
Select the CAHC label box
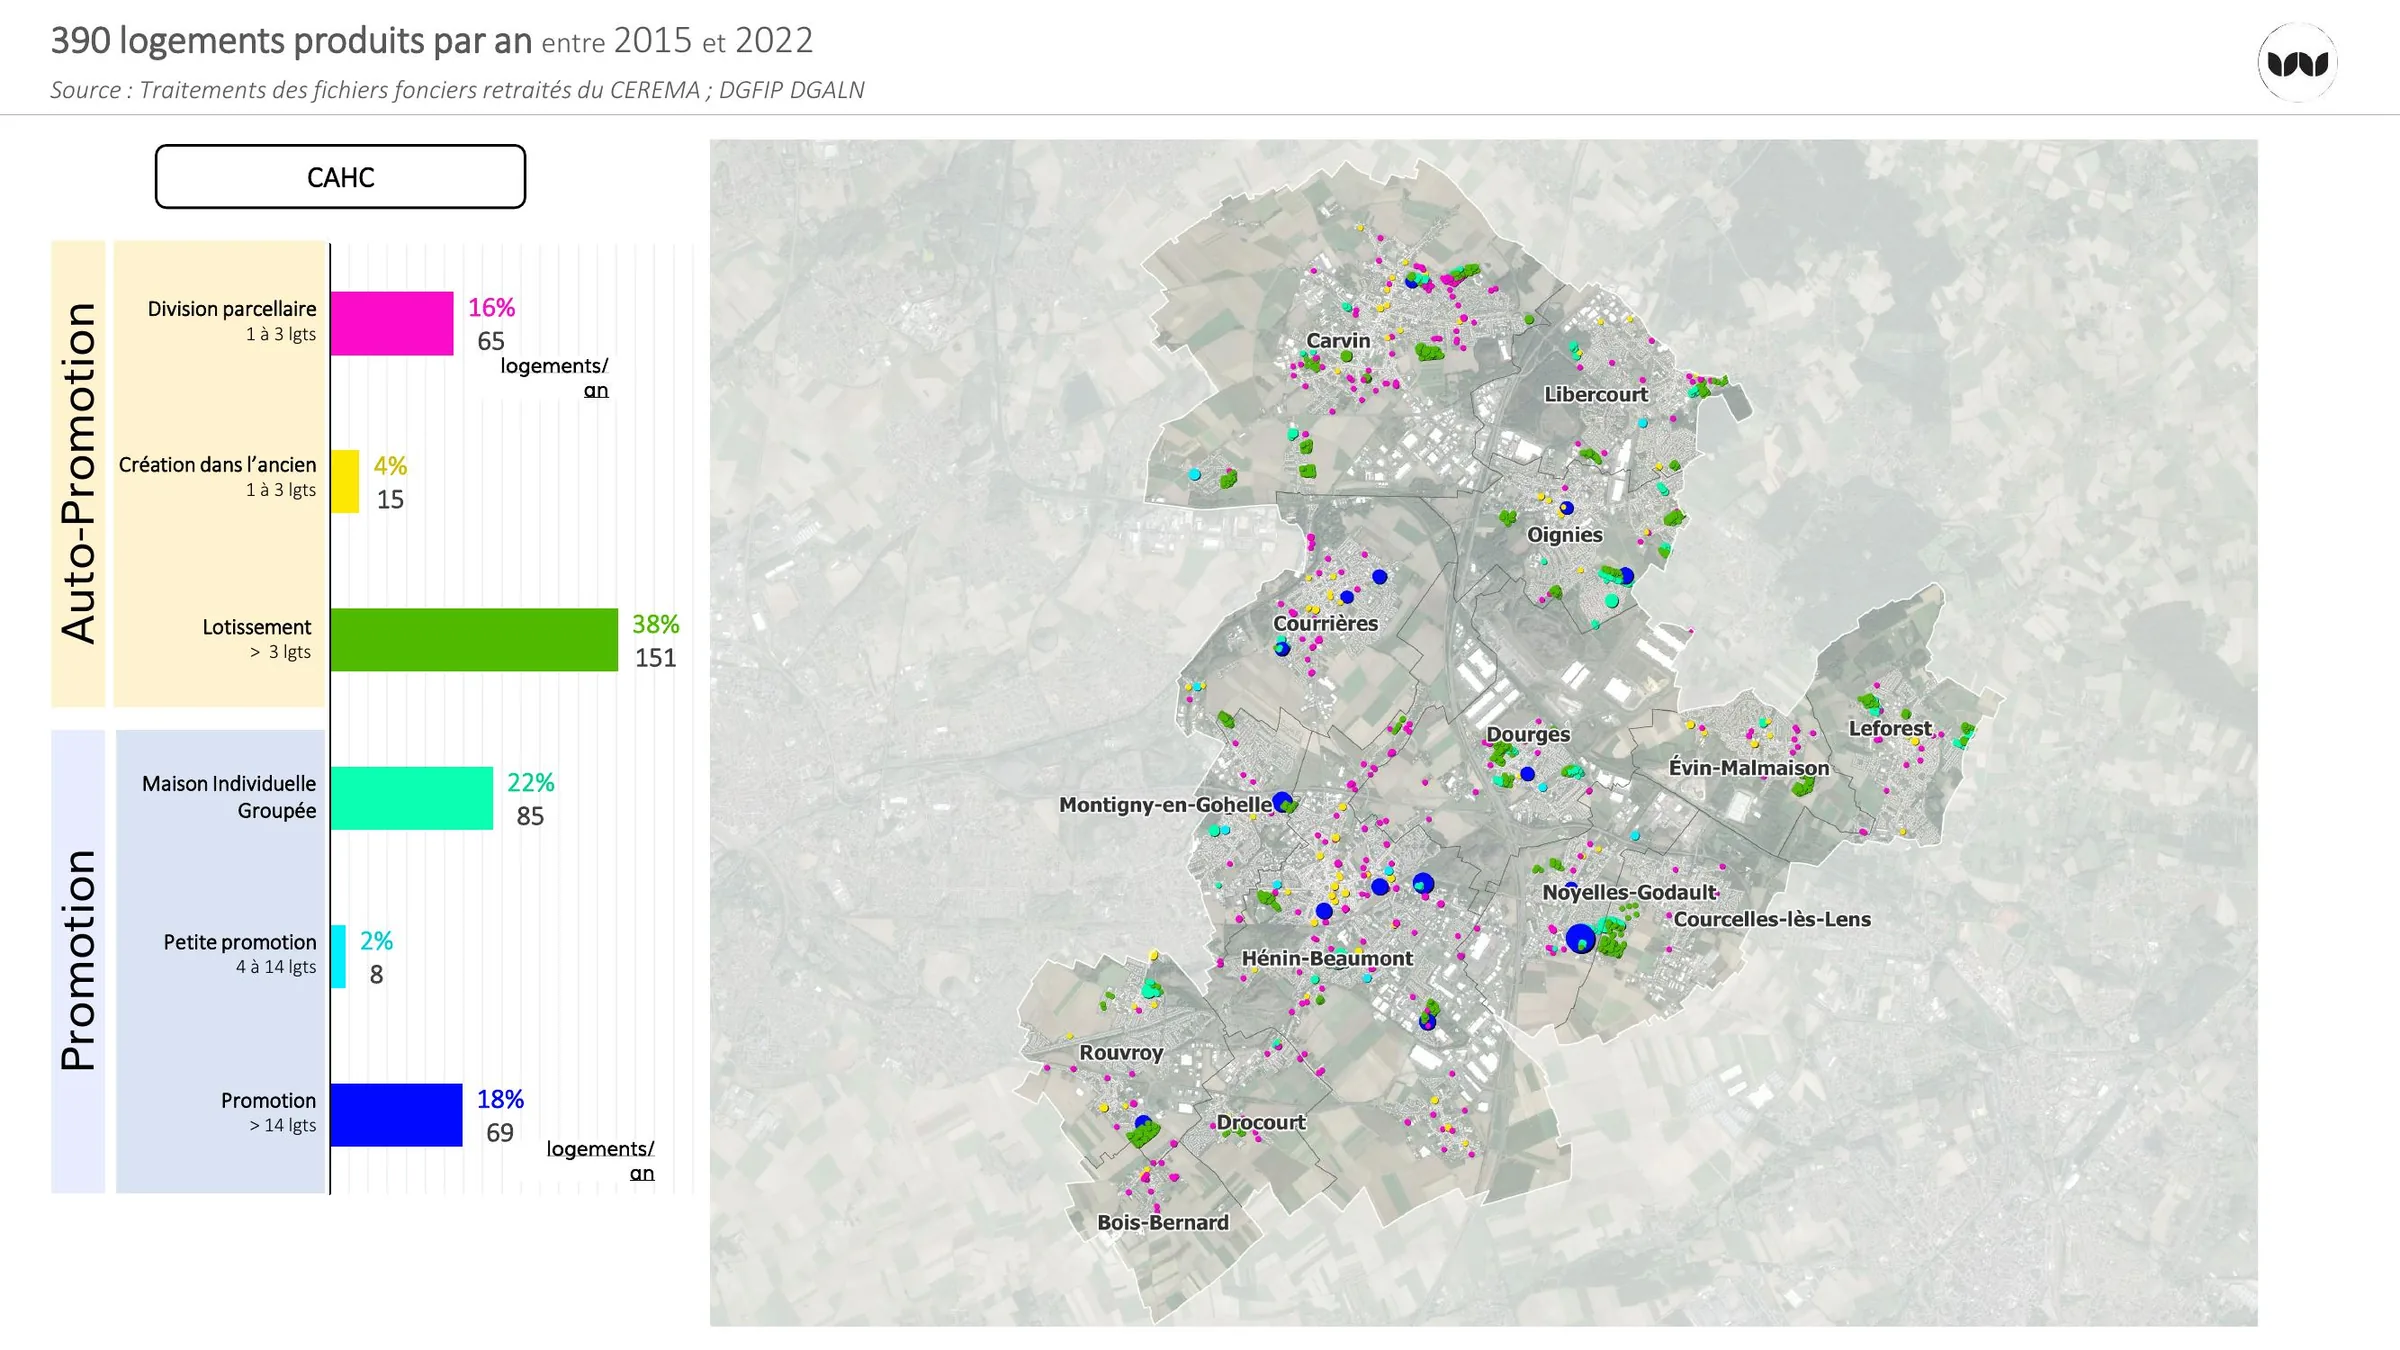point(340,177)
